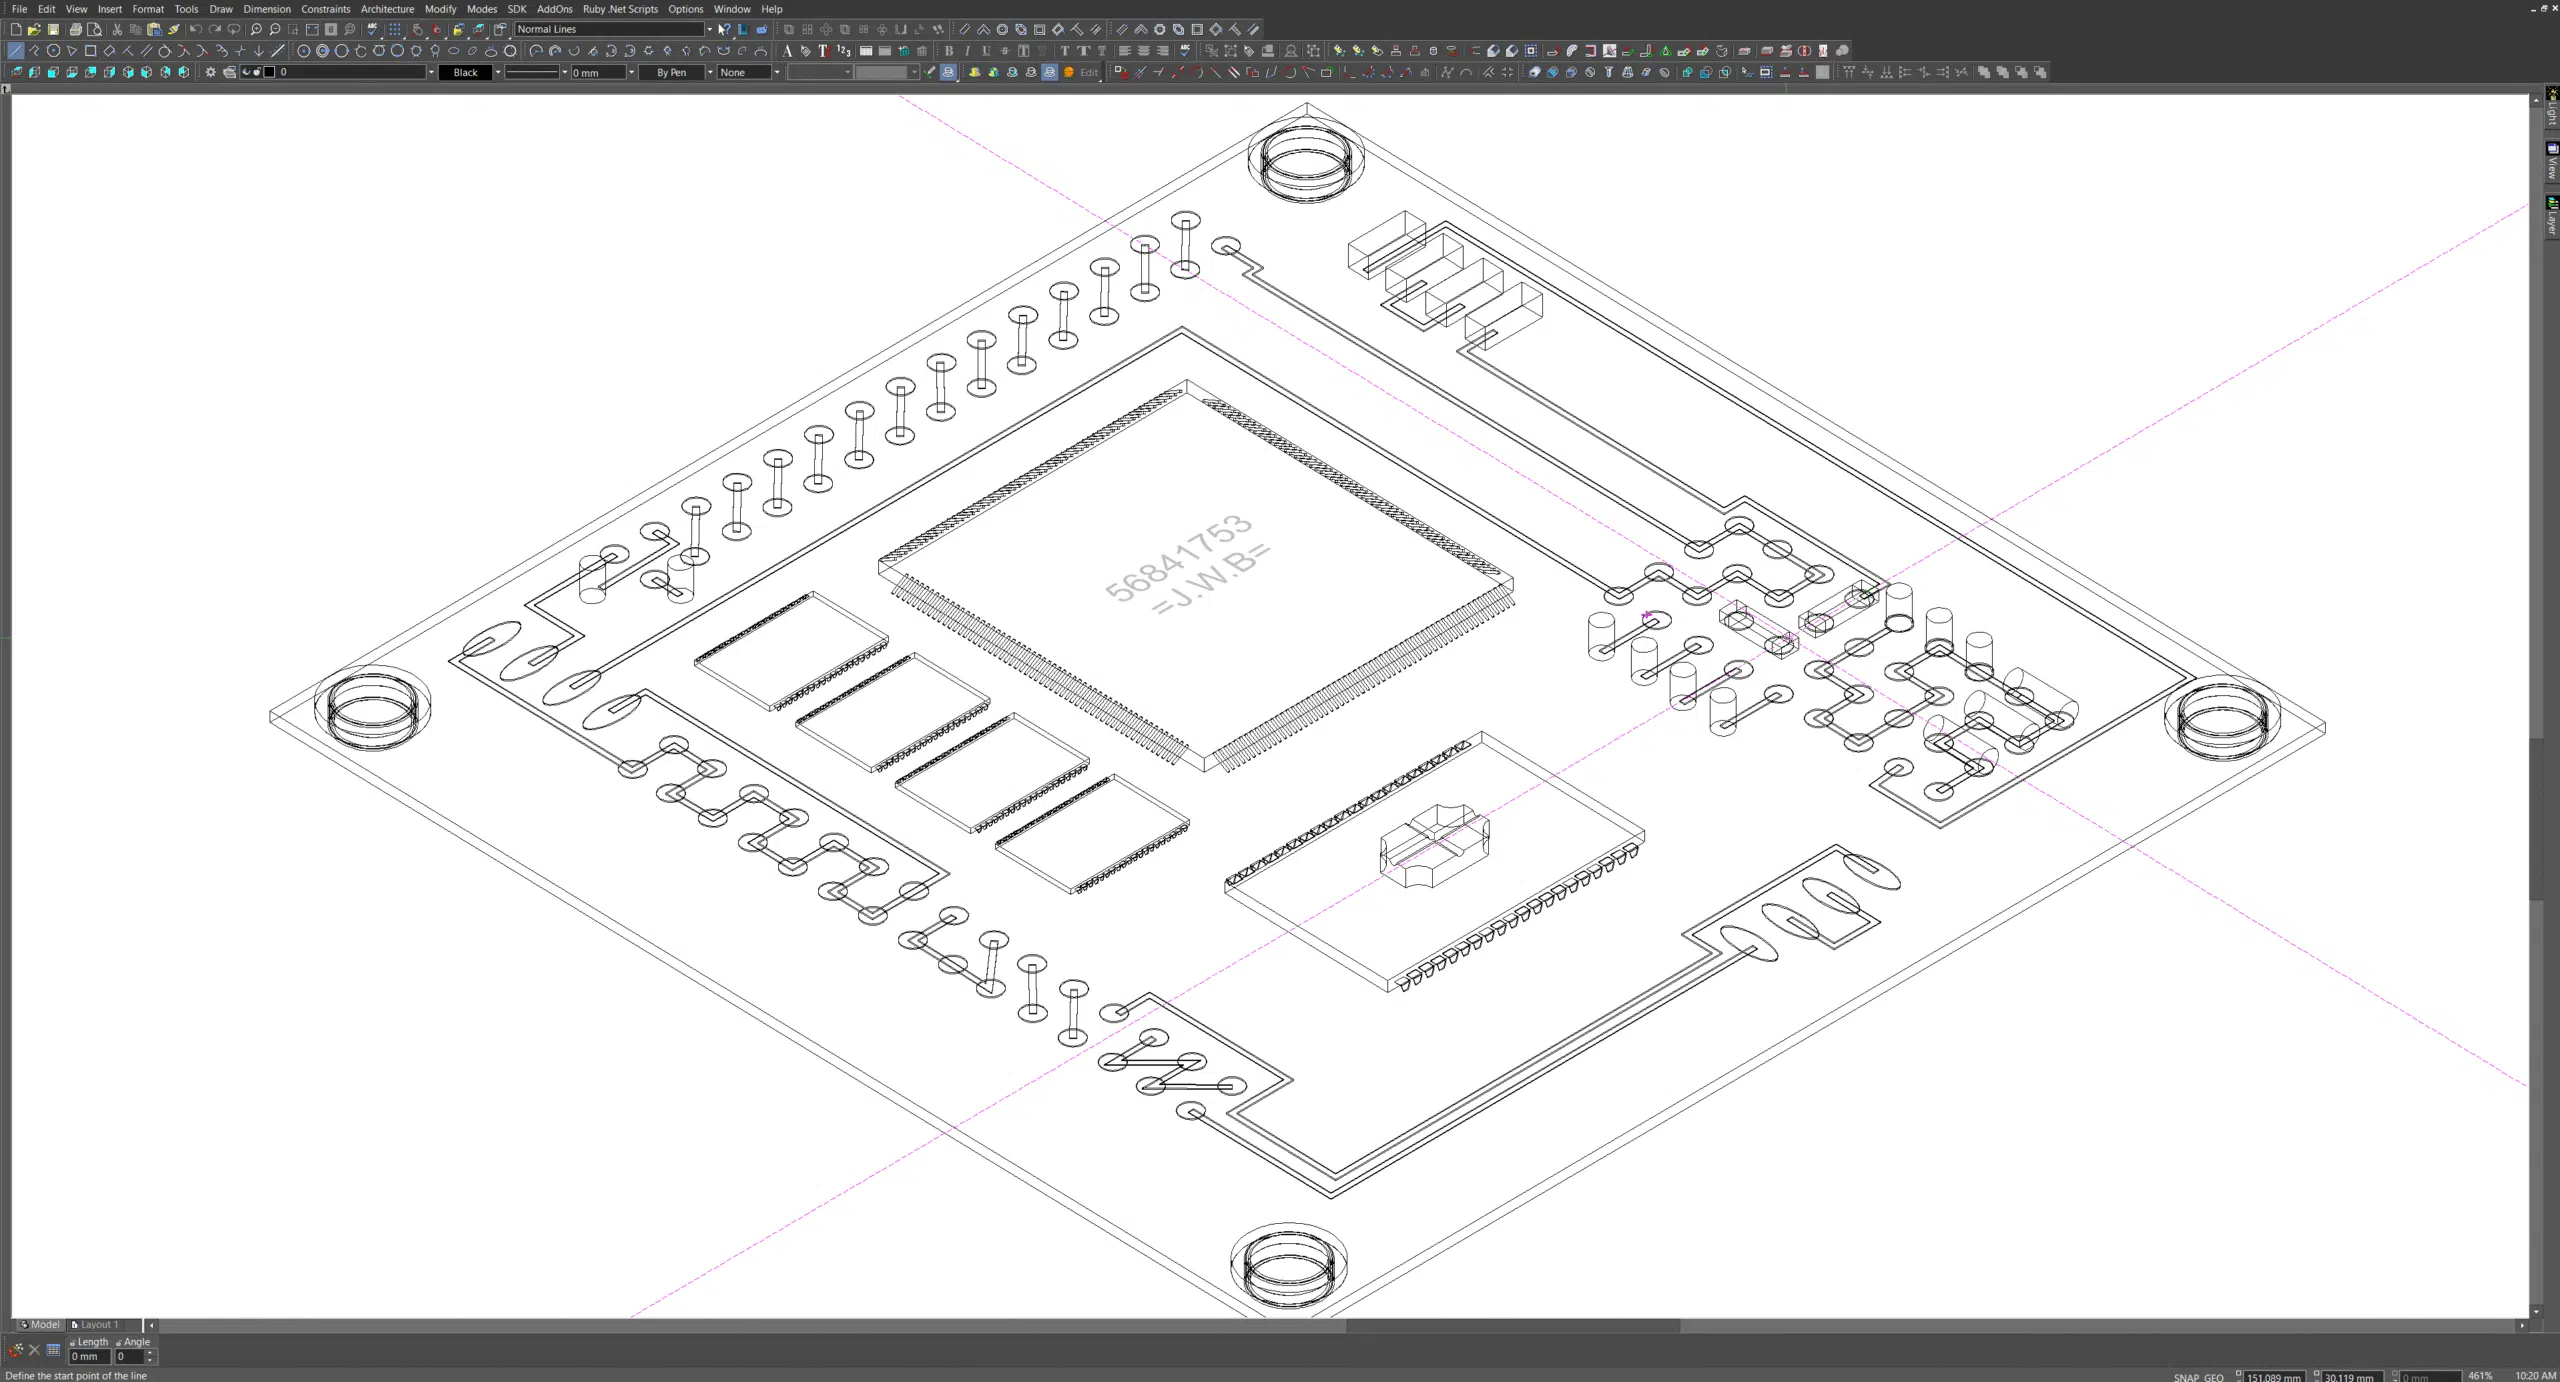This screenshot has height=1382, width=2560.
Task: Click the Bold formatting button
Action: [x=949, y=51]
